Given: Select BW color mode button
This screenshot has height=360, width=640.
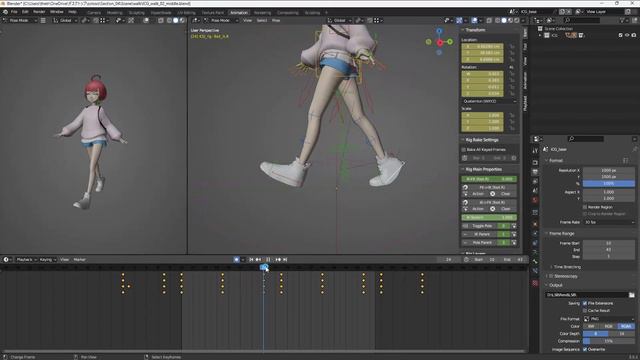Looking at the screenshot, I should point(591,326).
